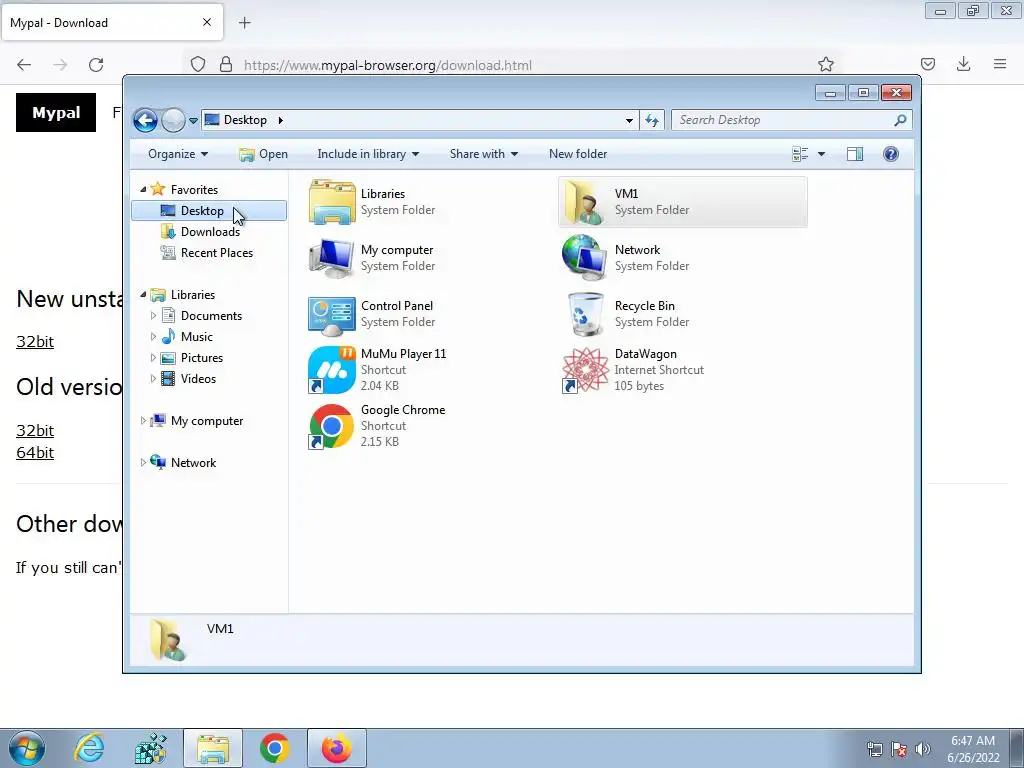
Task: Select the Google Chrome shortcut icon
Action: tap(332, 426)
